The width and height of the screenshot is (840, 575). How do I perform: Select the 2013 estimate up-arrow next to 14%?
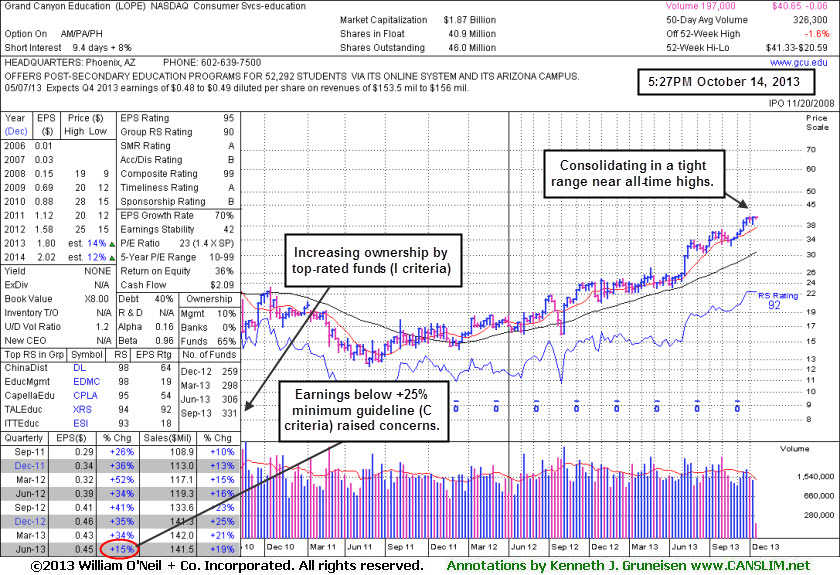coord(111,244)
